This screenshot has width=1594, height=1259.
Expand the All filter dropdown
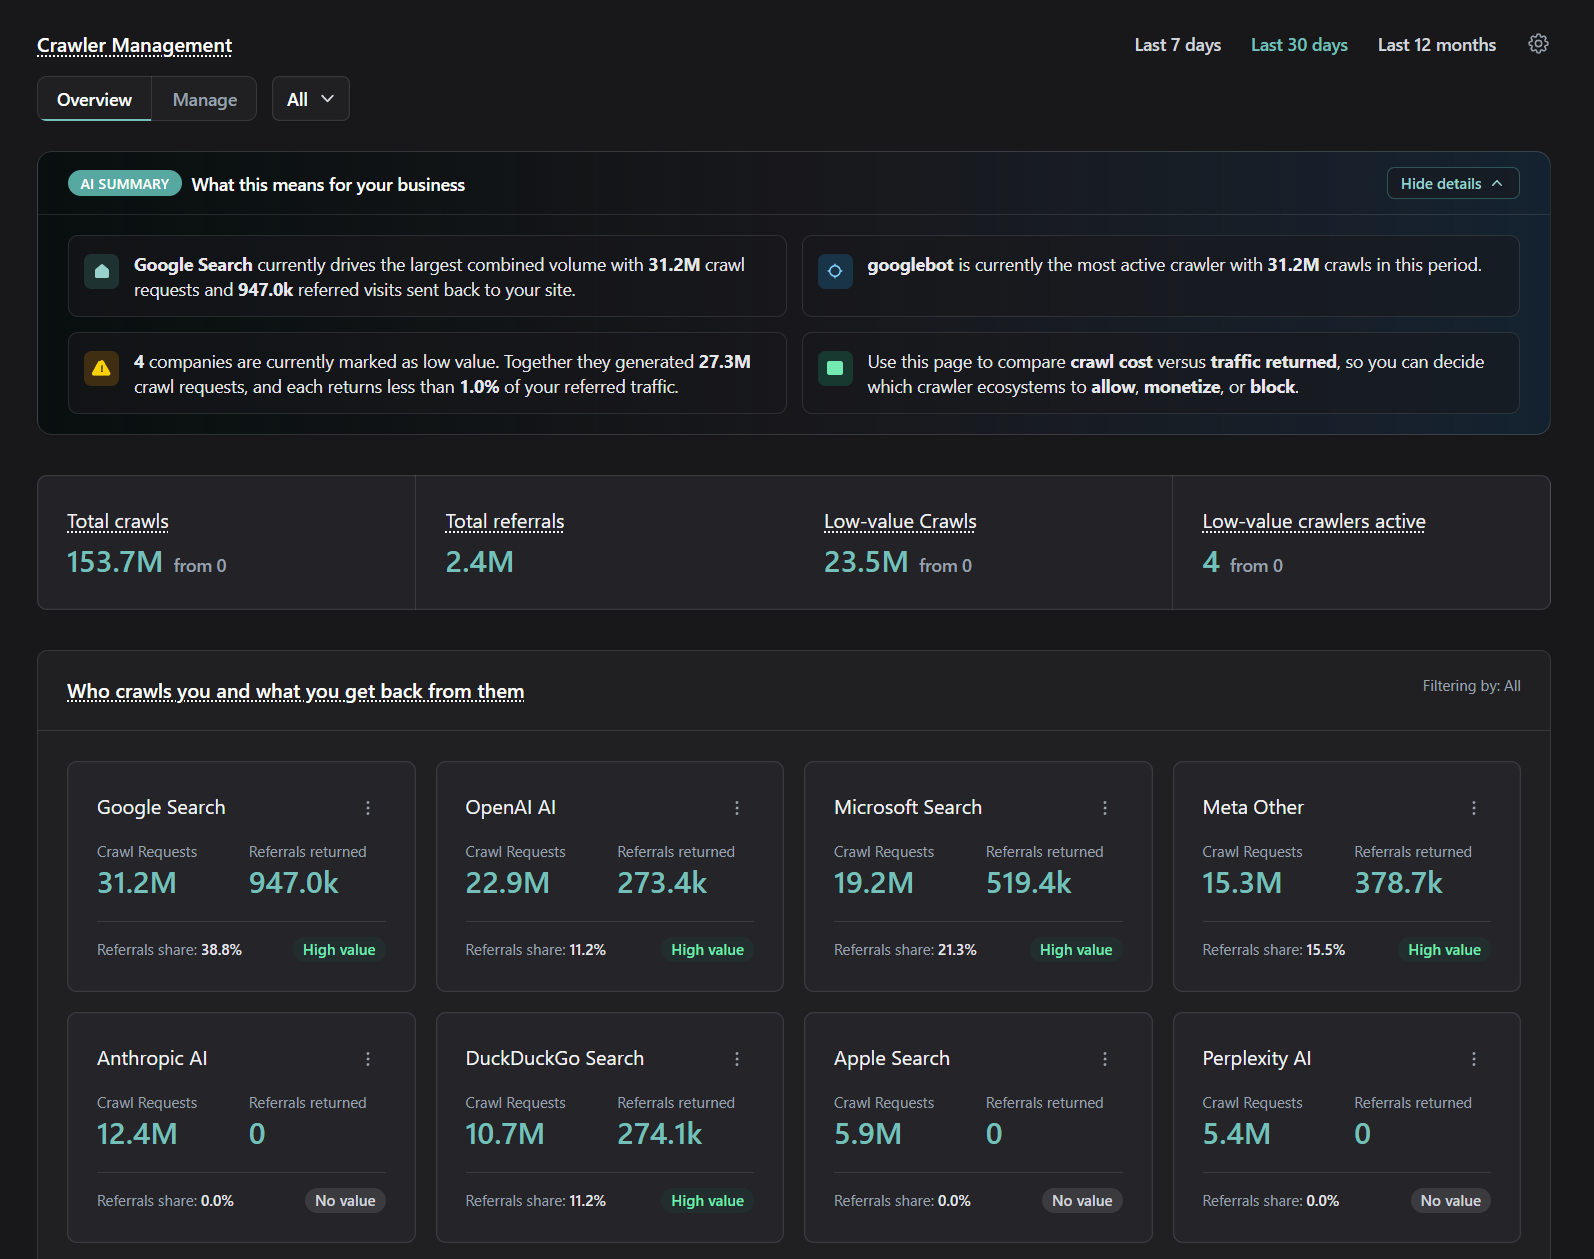tap(310, 99)
